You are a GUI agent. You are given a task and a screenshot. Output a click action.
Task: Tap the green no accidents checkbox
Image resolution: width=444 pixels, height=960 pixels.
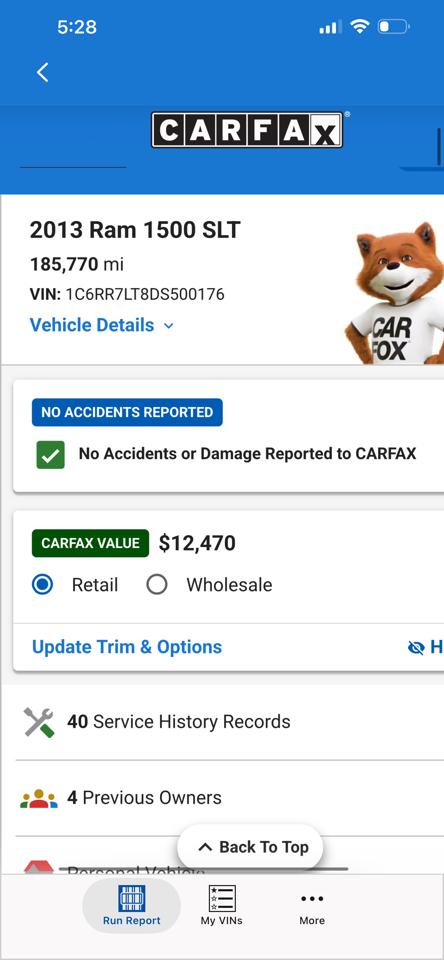50,454
